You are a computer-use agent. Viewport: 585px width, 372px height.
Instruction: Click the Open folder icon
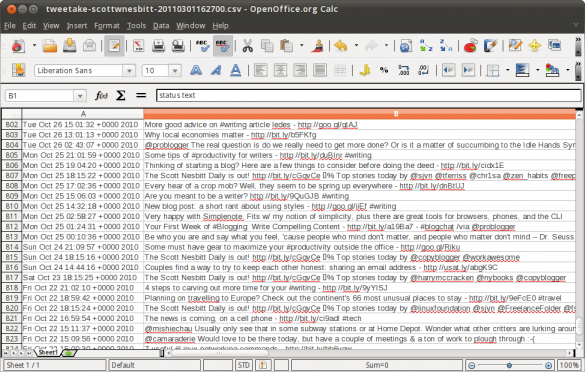(x=50, y=46)
